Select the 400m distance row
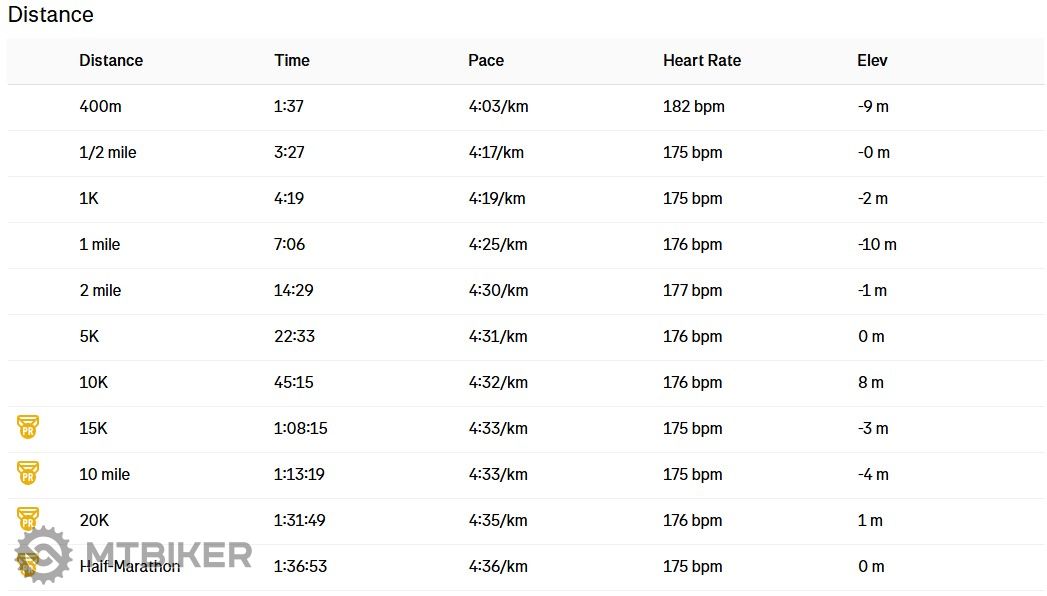Viewport: 1047px width, 596px height. pyautogui.click(x=100, y=106)
